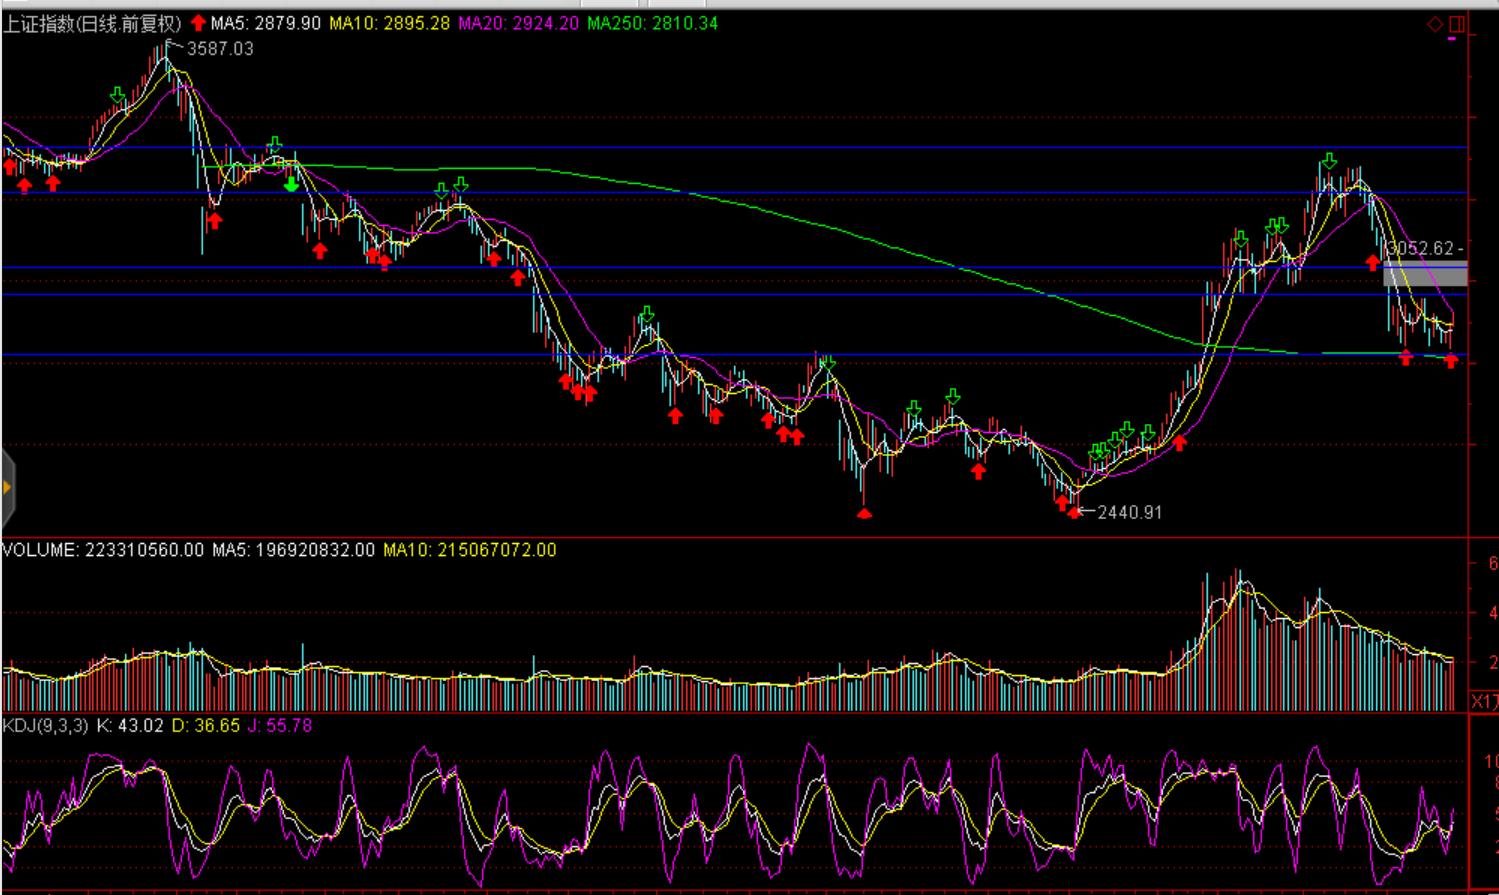The width and height of the screenshot is (1499, 895).
Task: Click the red diamond icon in top-right corner
Action: click(1435, 24)
